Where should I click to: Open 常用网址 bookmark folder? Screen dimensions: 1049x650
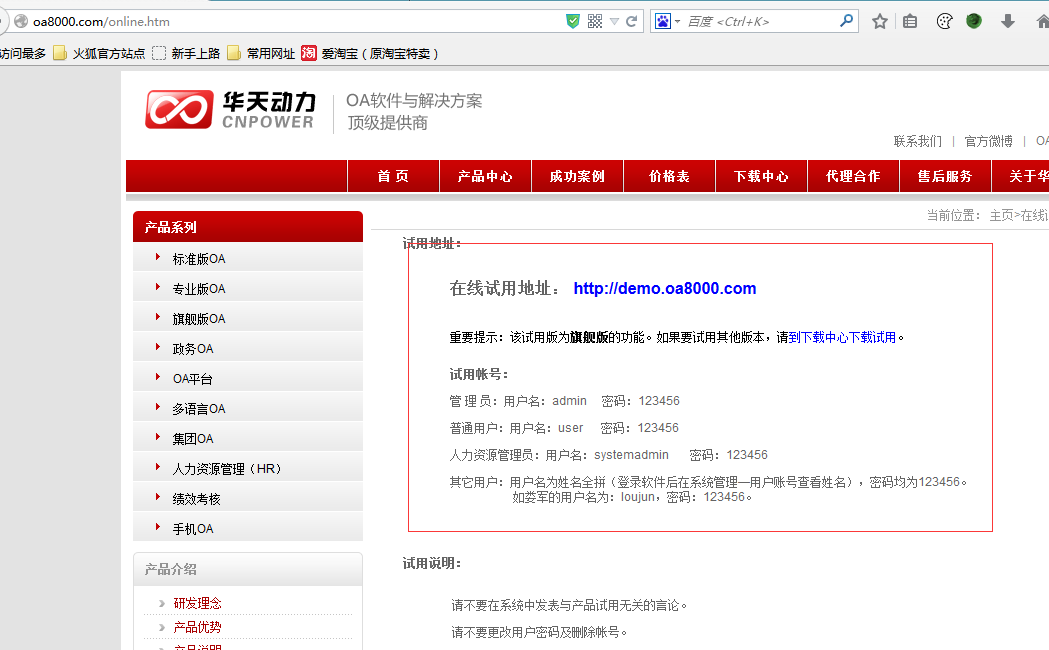(261, 53)
